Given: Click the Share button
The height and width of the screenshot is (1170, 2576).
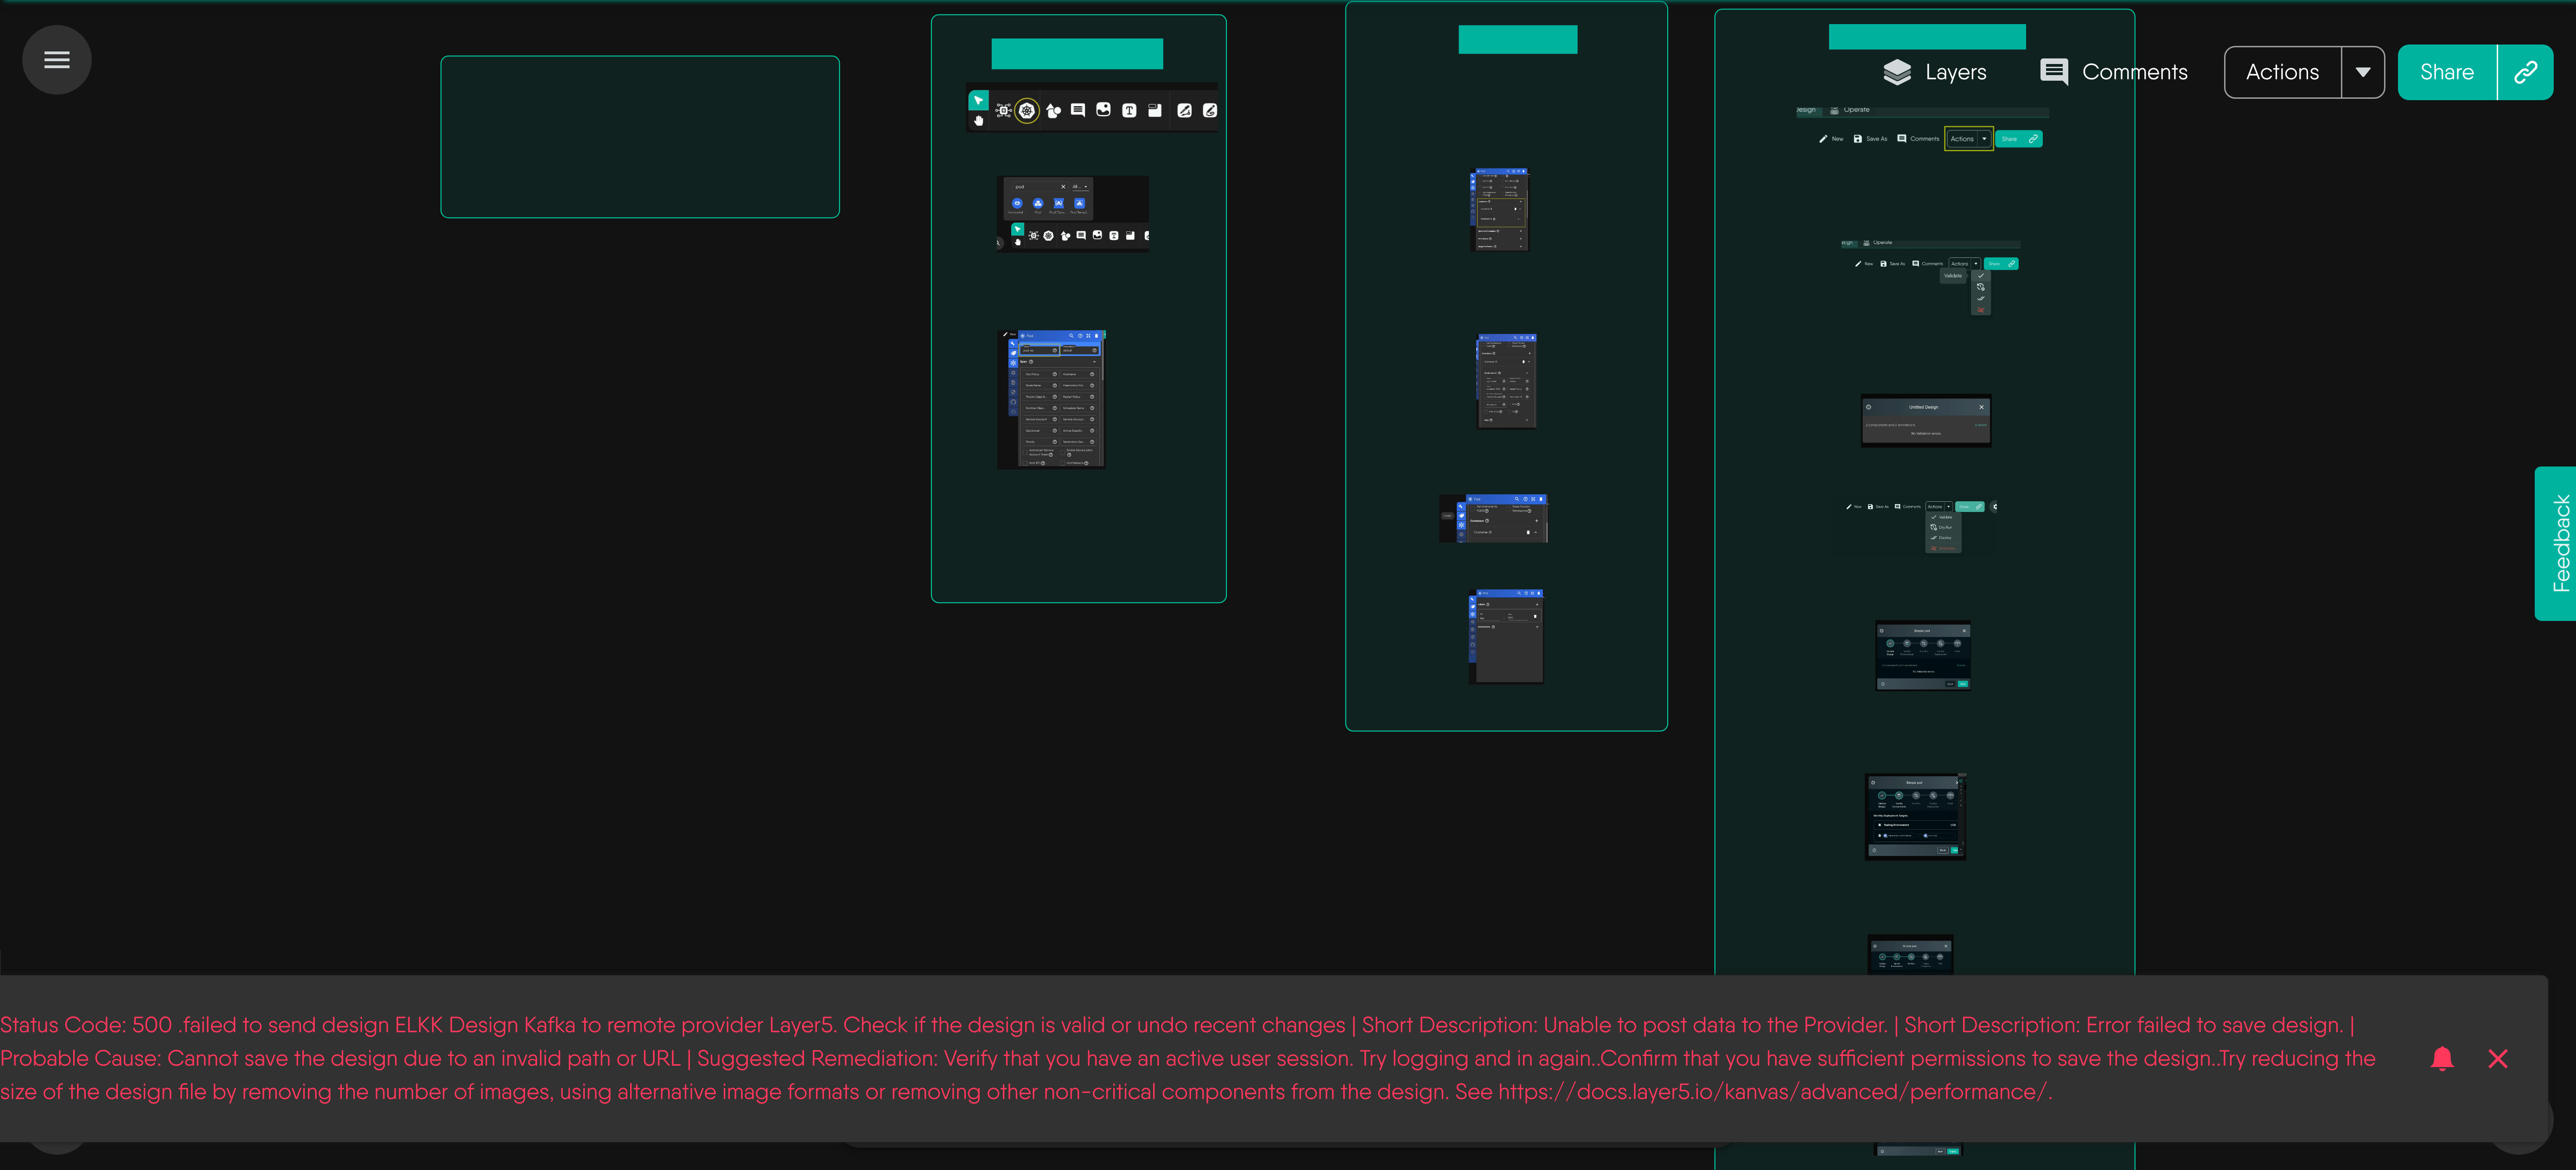Looking at the screenshot, I should point(2447,72).
